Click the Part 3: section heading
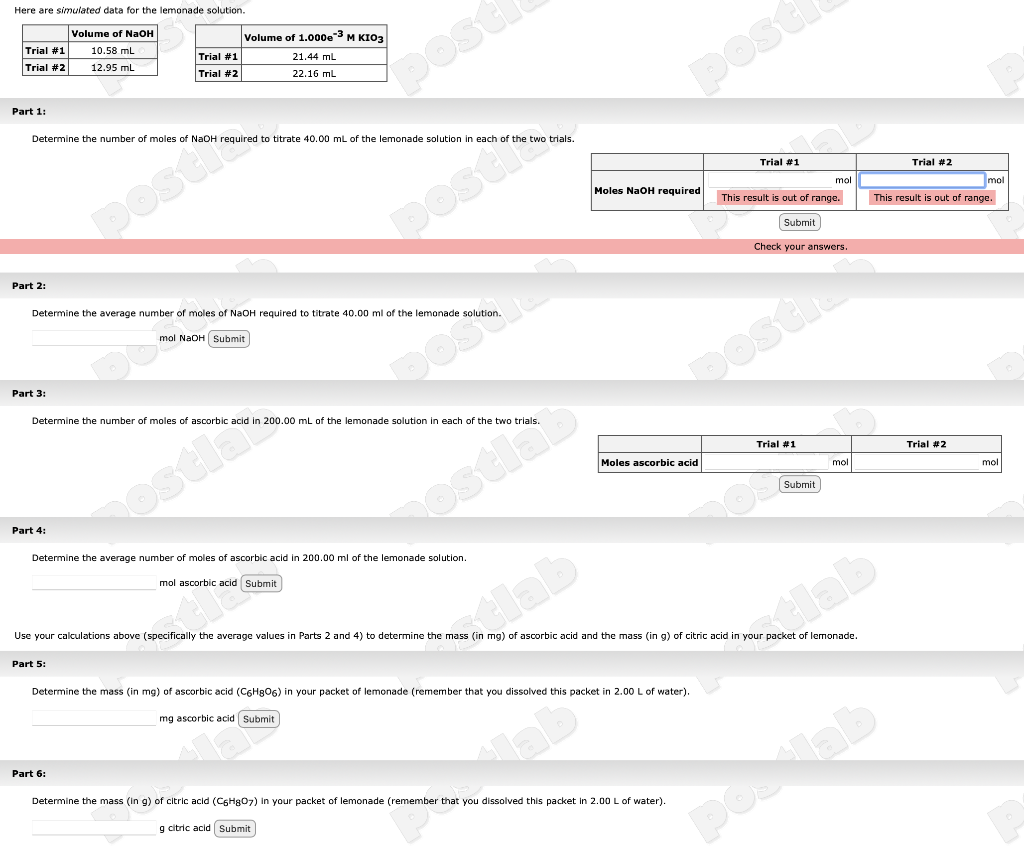The height and width of the screenshot is (850, 1024). tap(29, 394)
